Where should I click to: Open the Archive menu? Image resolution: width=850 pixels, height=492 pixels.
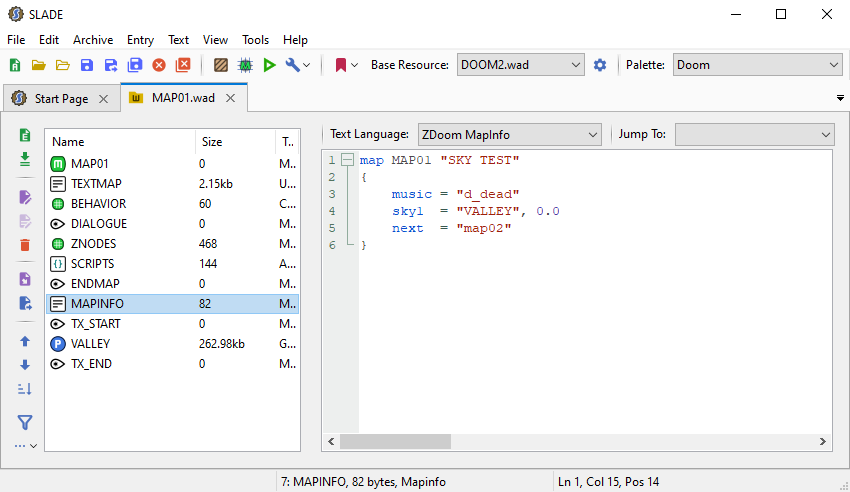point(93,40)
